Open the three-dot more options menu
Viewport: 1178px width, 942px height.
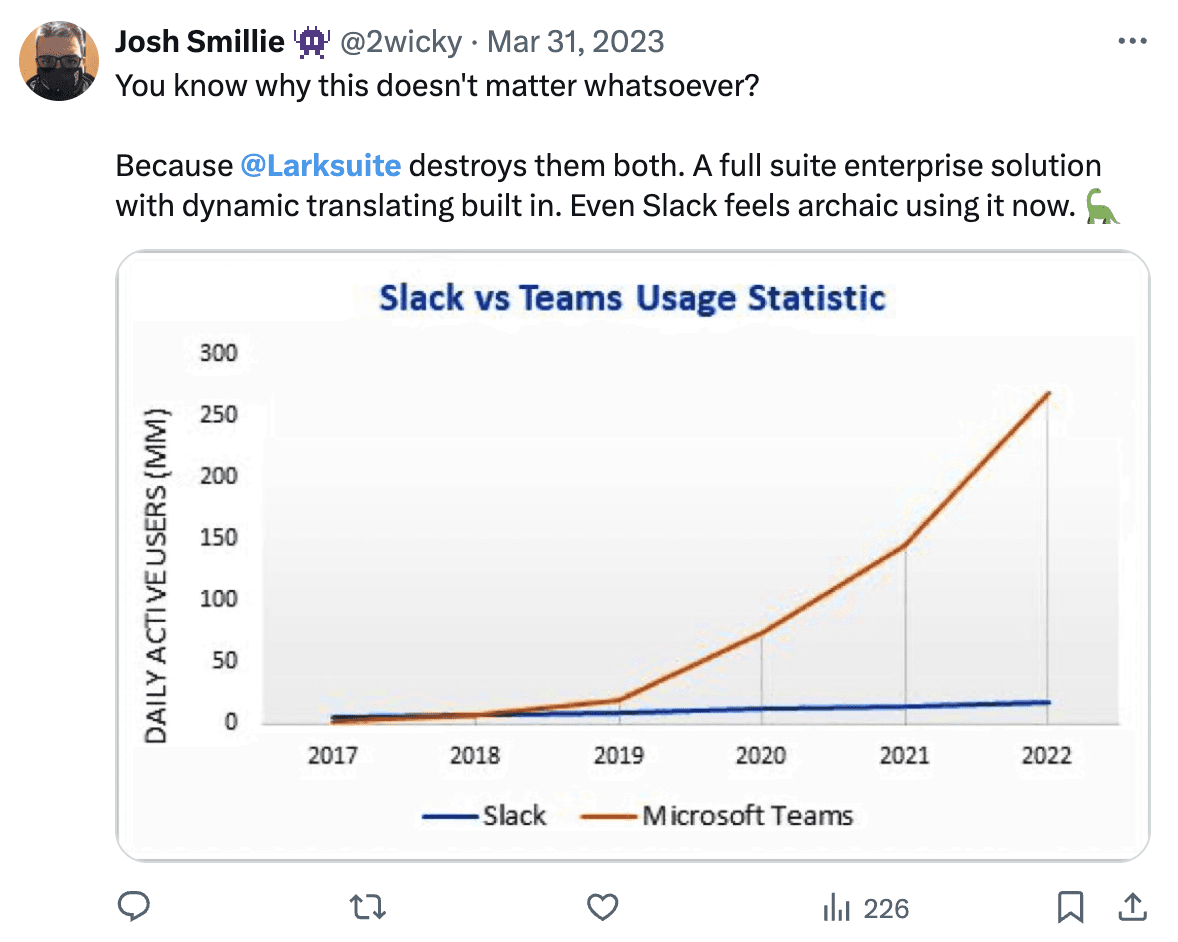(x=1133, y=40)
